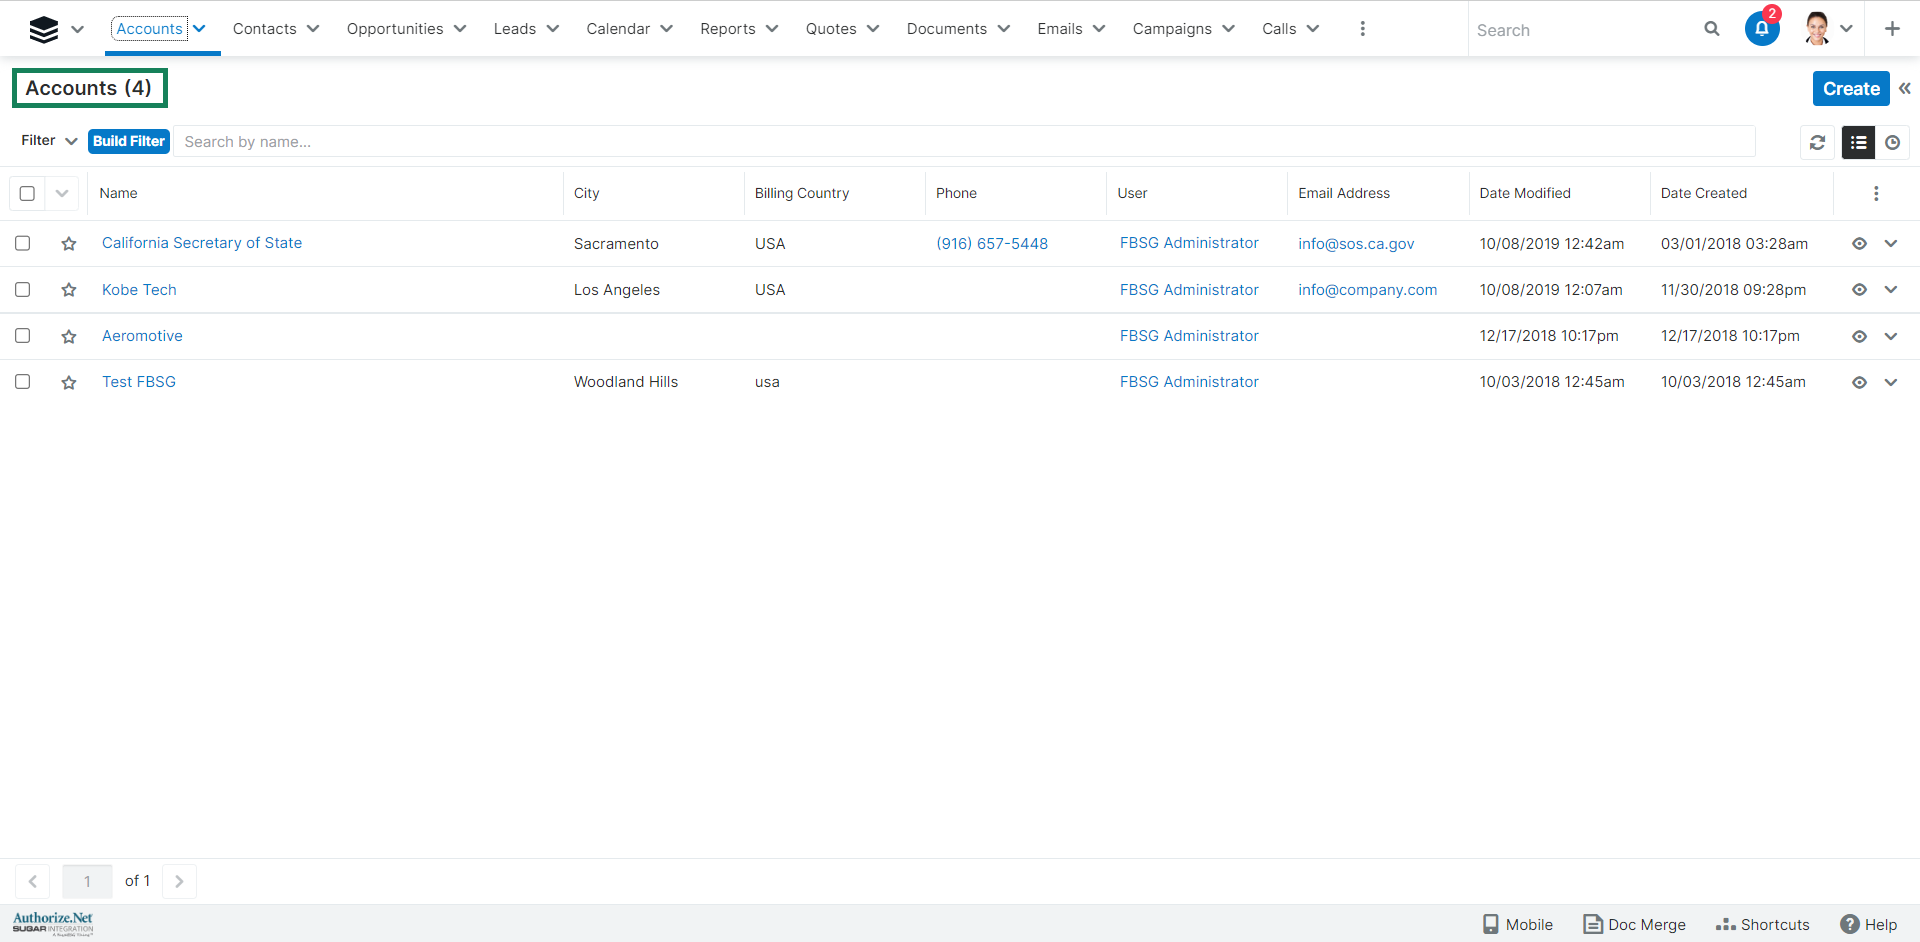Open the notifications bell icon
This screenshot has height=942, width=1920.
[x=1761, y=29]
